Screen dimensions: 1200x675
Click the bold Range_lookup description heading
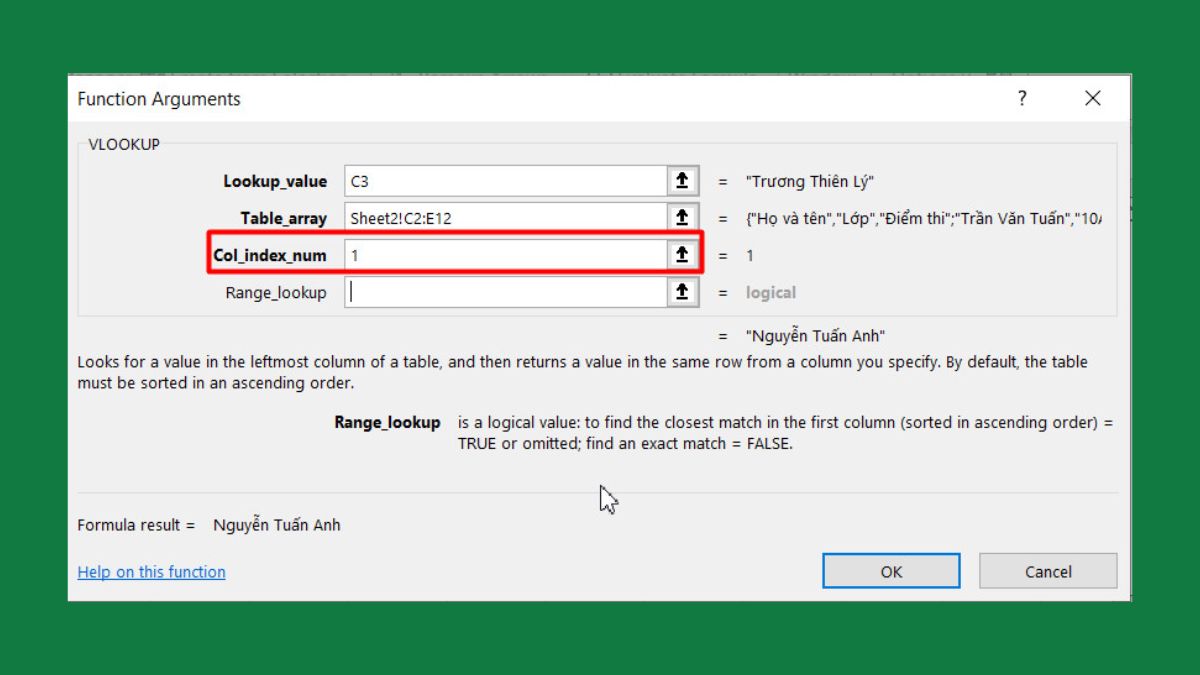pos(387,422)
